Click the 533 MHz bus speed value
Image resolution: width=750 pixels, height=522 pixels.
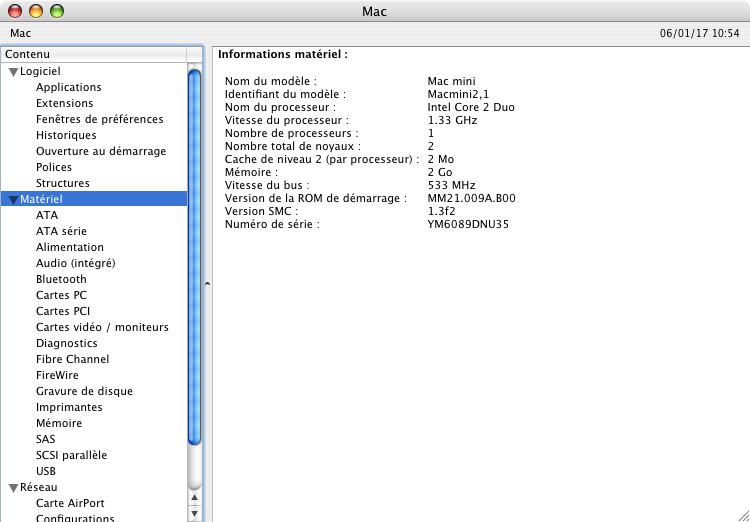pyautogui.click(x=451, y=185)
